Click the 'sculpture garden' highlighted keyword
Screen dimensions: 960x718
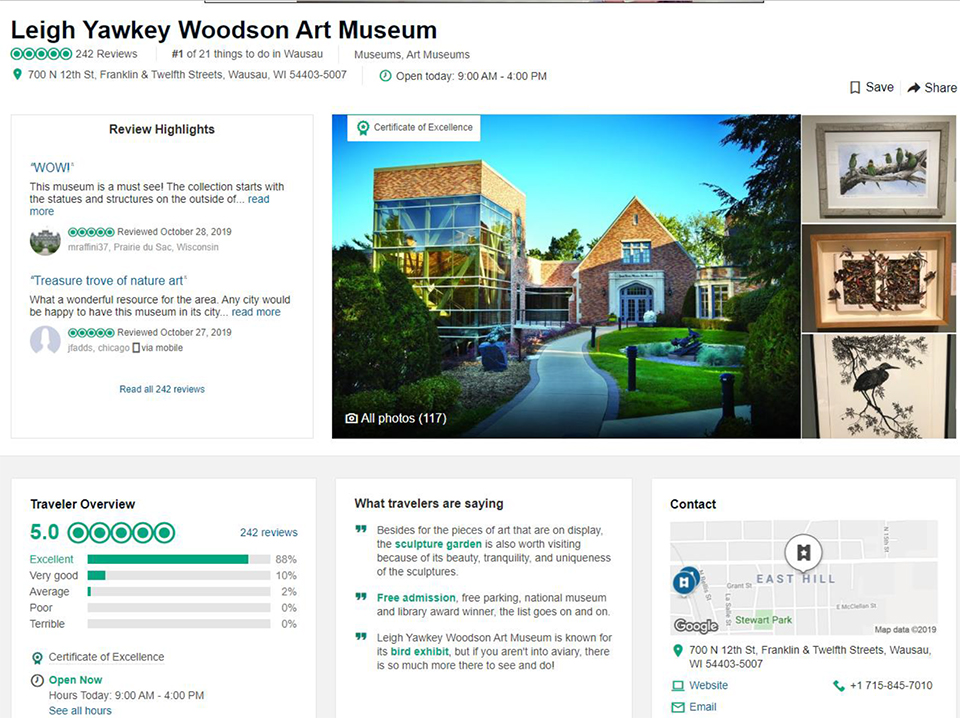coord(438,544)
